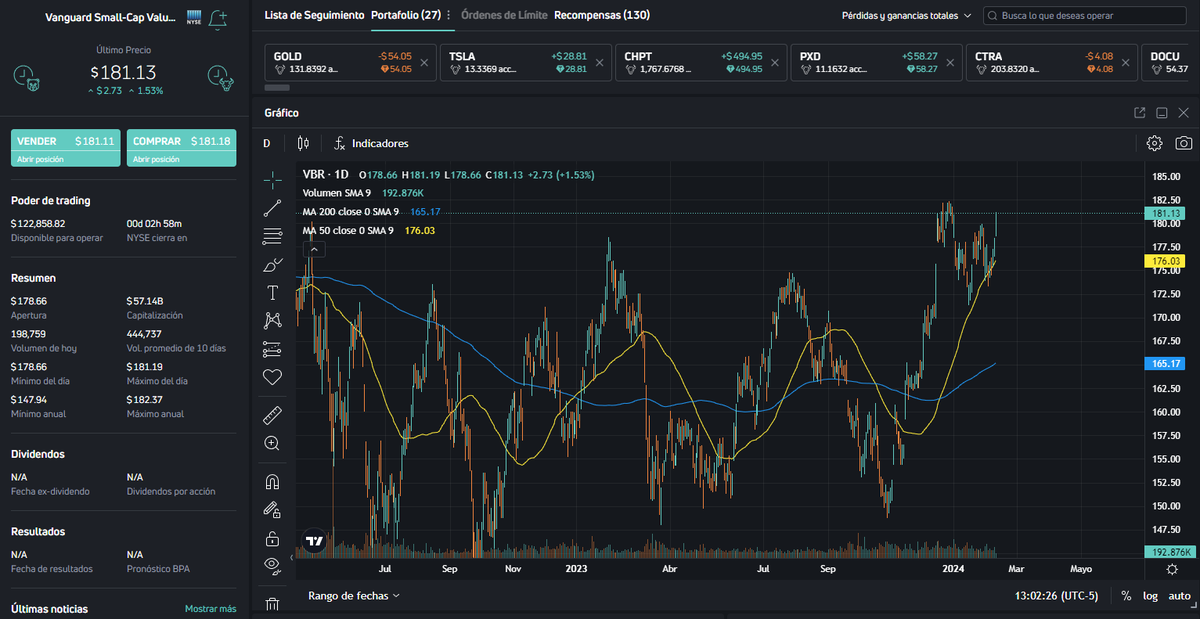Click COMPRAR button at $181.18

(x=182, y=147)
